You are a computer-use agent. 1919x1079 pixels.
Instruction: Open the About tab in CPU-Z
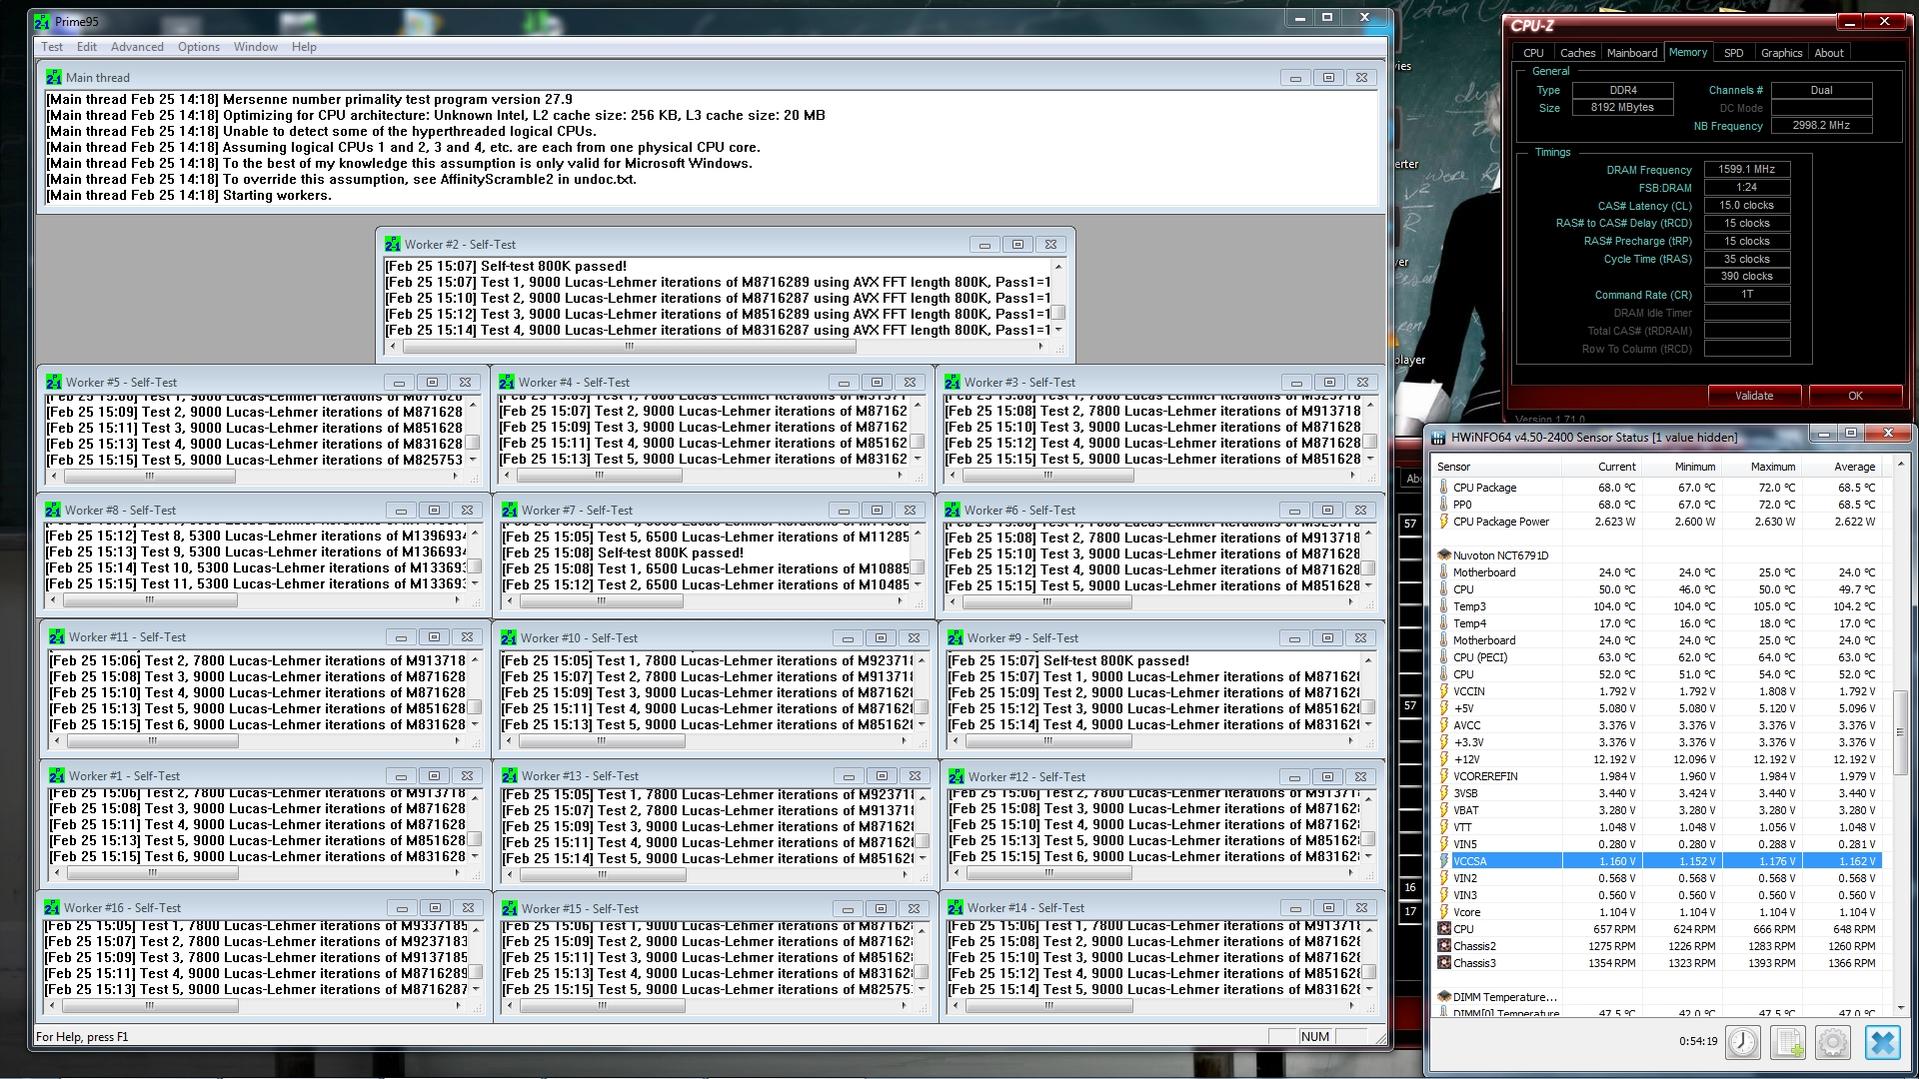pos(1829,53)
